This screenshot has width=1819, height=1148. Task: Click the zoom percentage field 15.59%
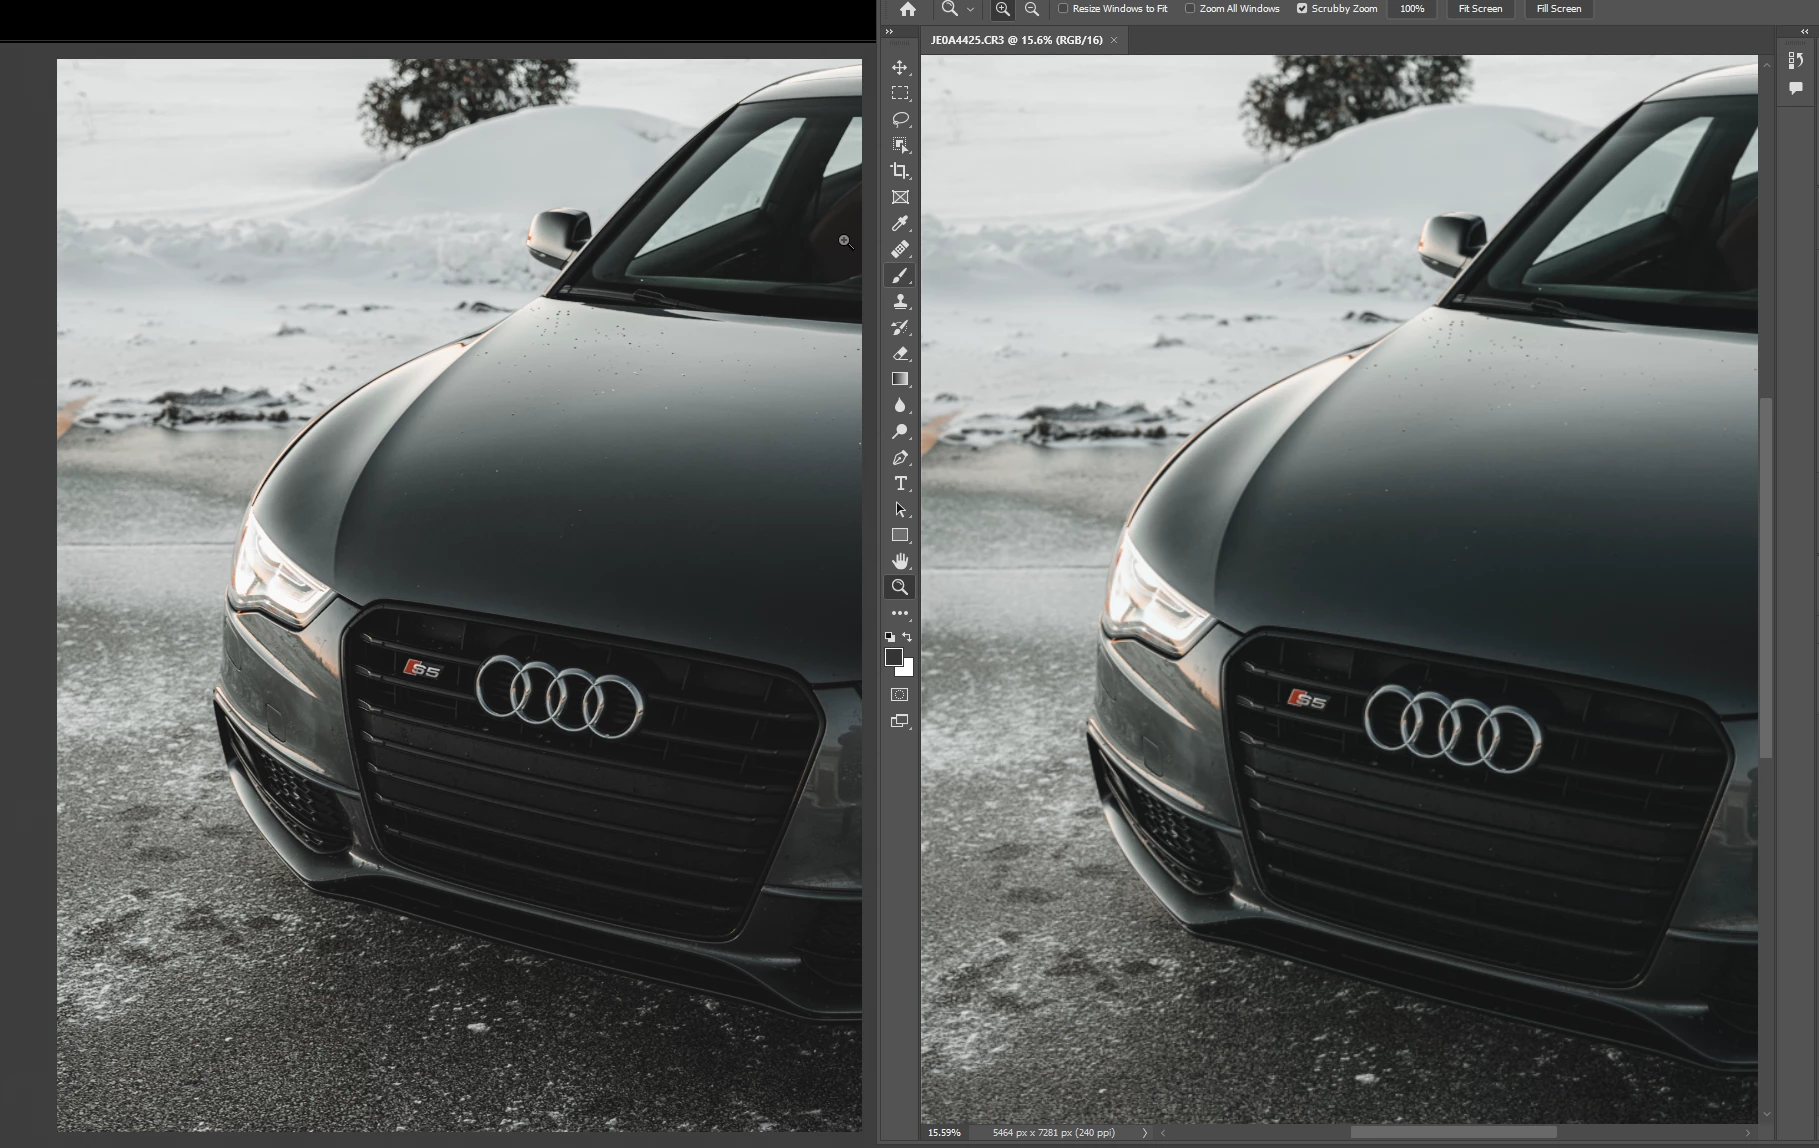click(944, 1133)
